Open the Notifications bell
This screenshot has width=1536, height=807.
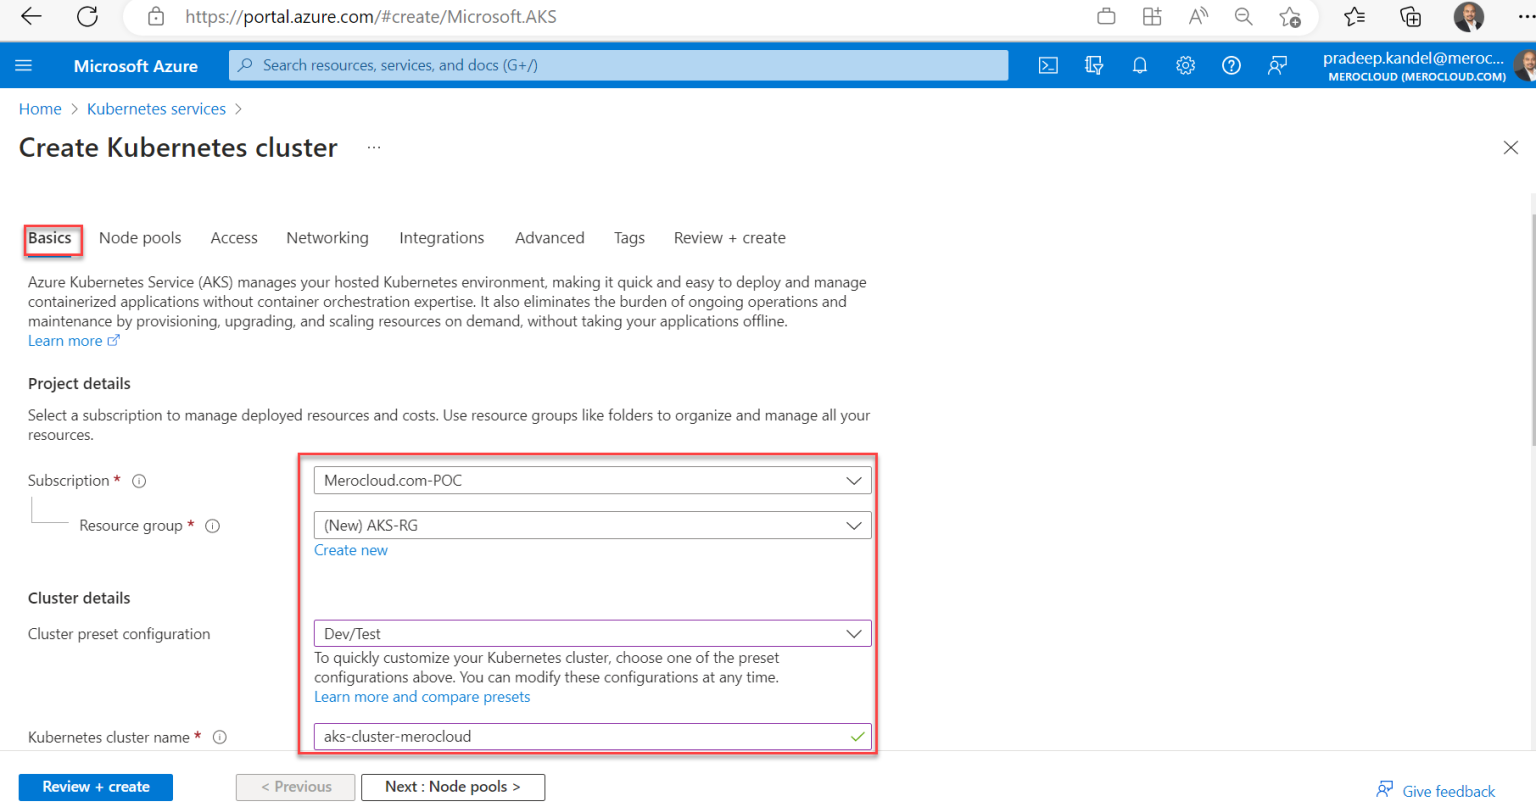click(x=1139, y=65)
